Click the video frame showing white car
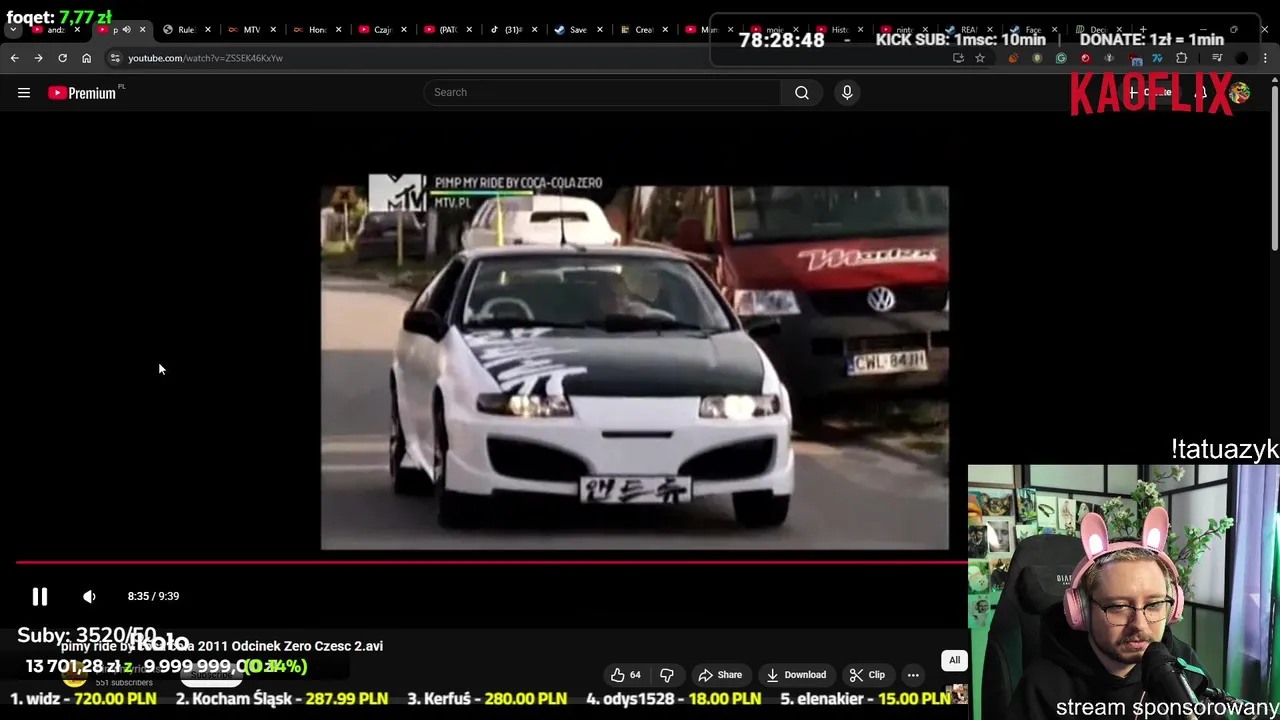The height and width of the screenshot is (720, 1280). click(x=634, y=367)
